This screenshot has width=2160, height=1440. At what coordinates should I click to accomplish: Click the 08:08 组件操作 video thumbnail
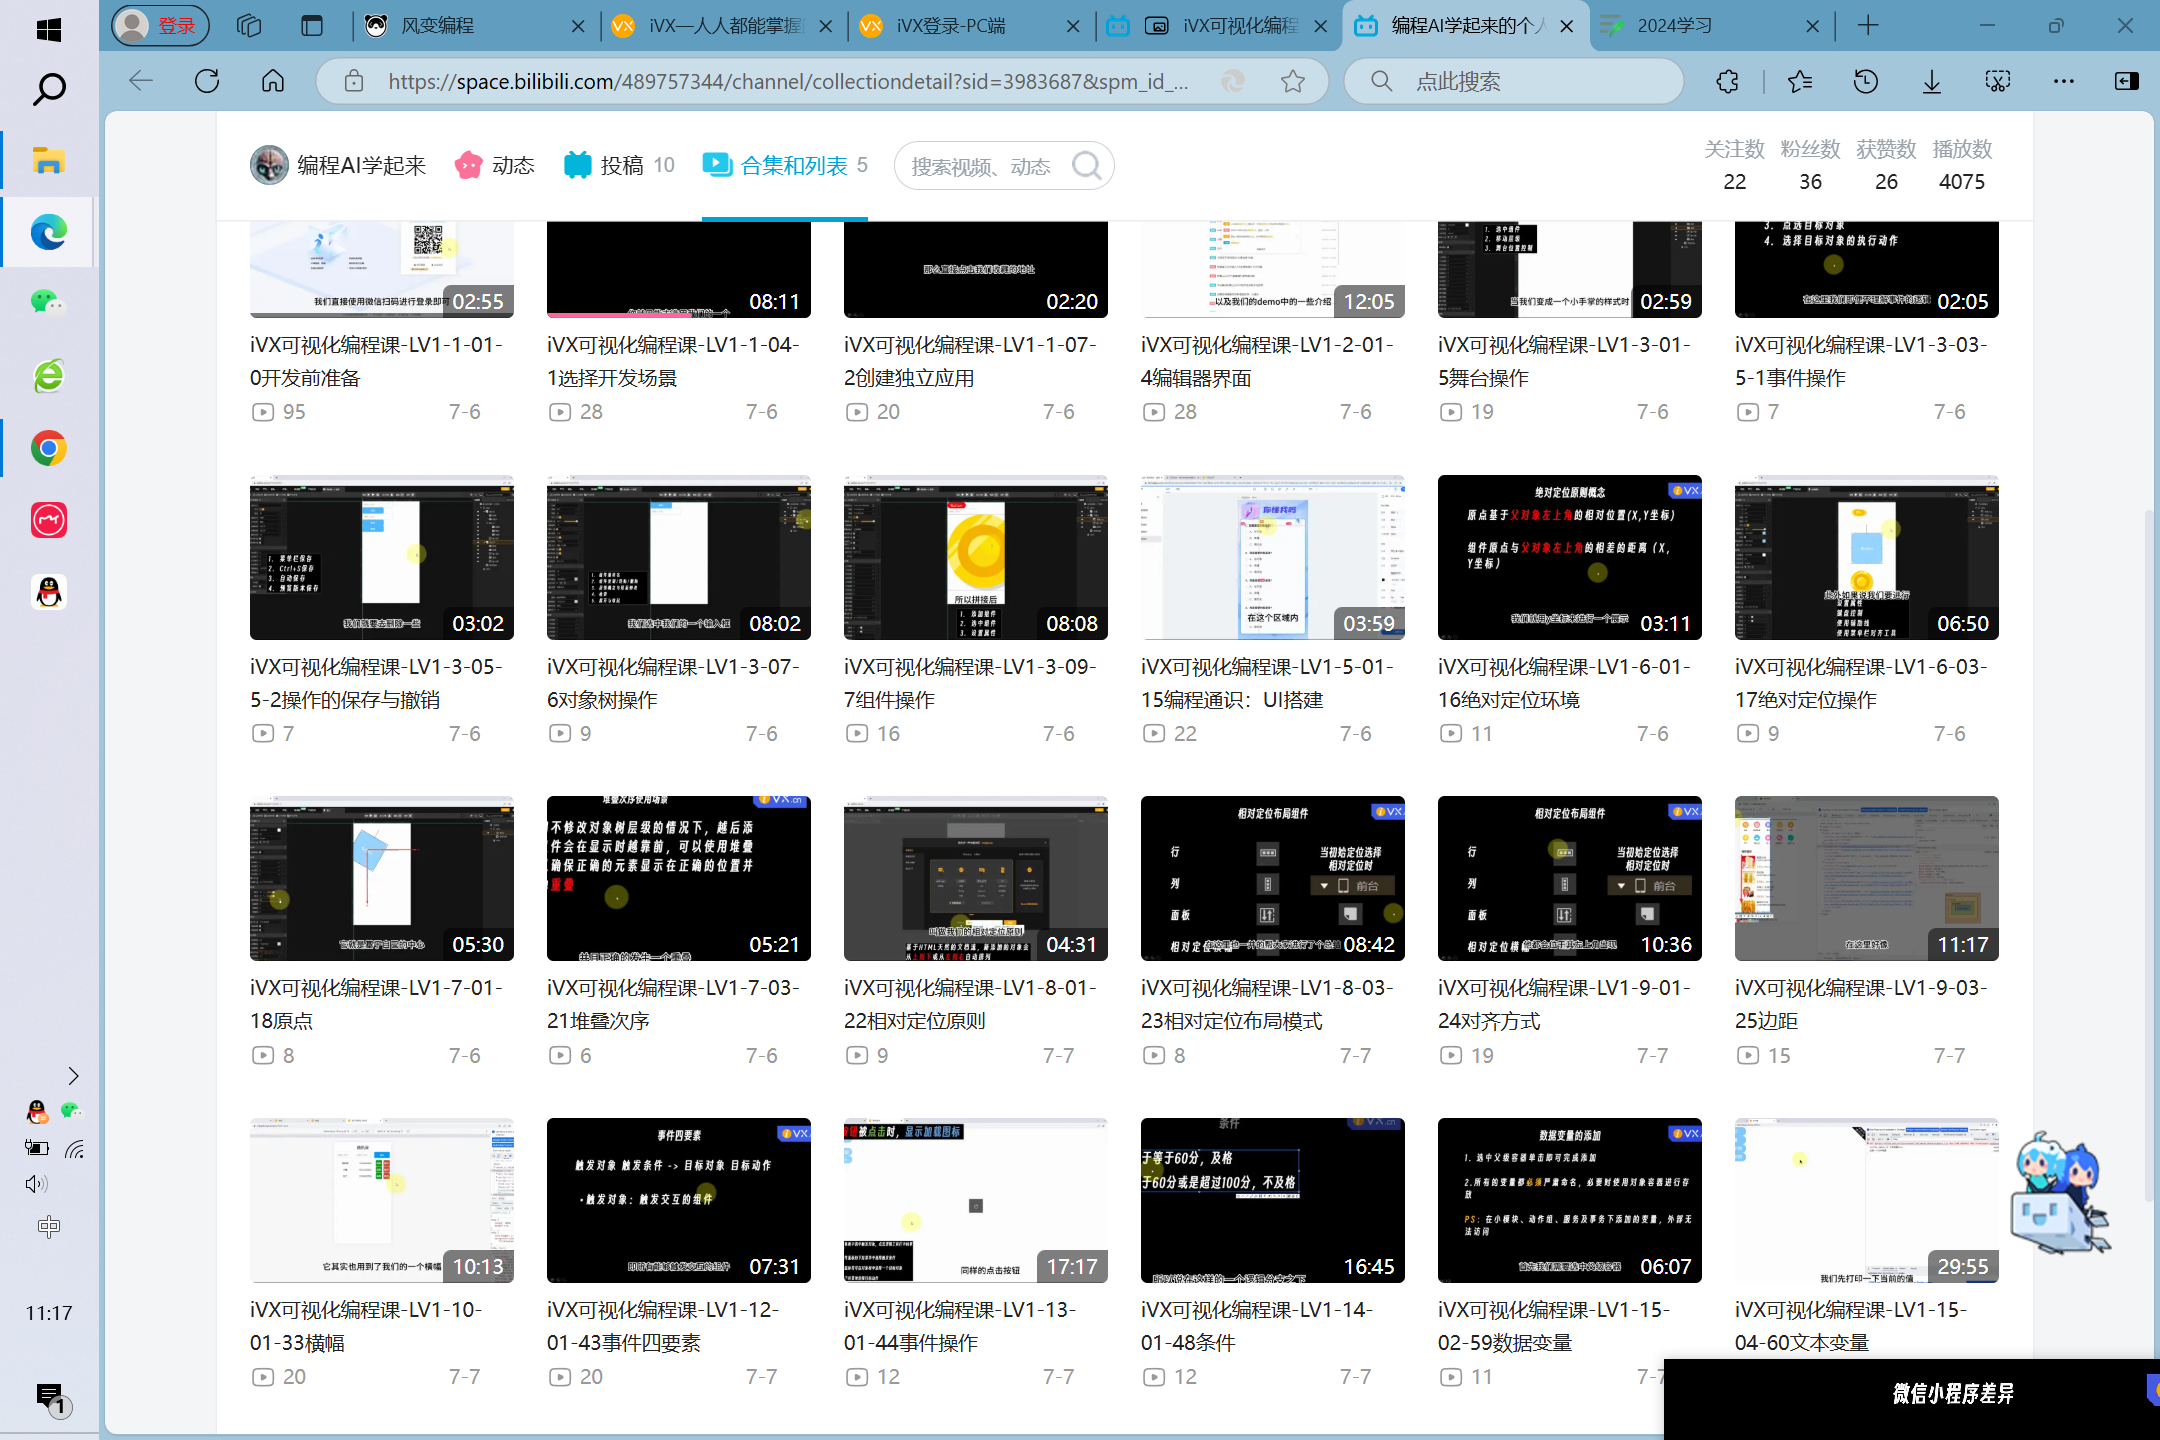[976, 557]
